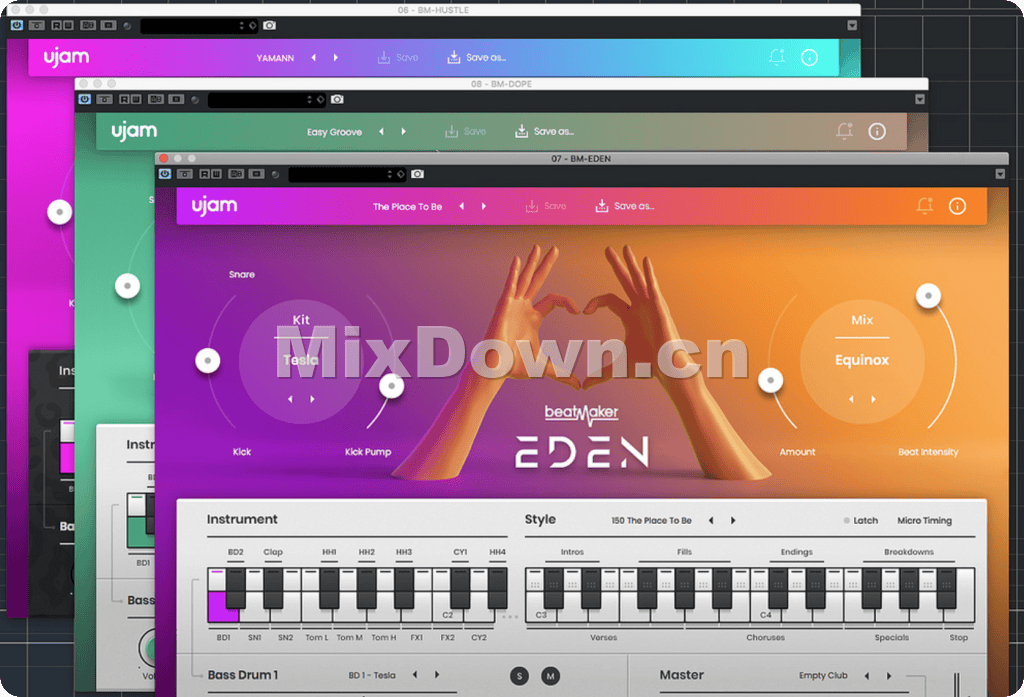Viewport: 1024px width, 697px height.
Task: Click Save as… in the EDEN header
Action: [624, 206]
